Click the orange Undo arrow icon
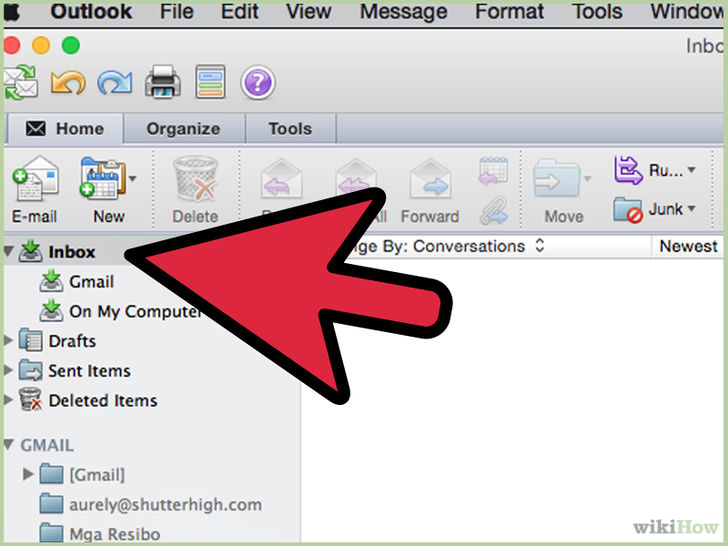Image resolution: width=728 pixels, height=546 pixels. (68, 83)
